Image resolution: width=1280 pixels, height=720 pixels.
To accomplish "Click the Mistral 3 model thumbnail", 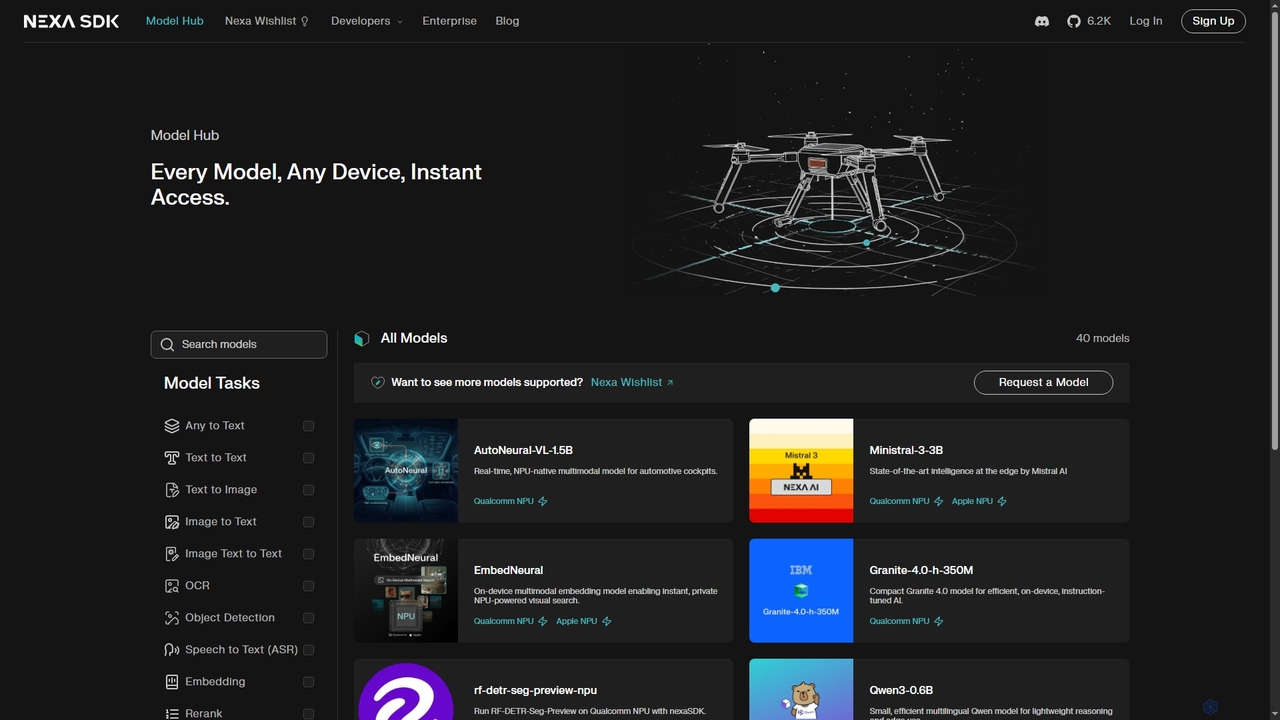I will pos(801,471).
